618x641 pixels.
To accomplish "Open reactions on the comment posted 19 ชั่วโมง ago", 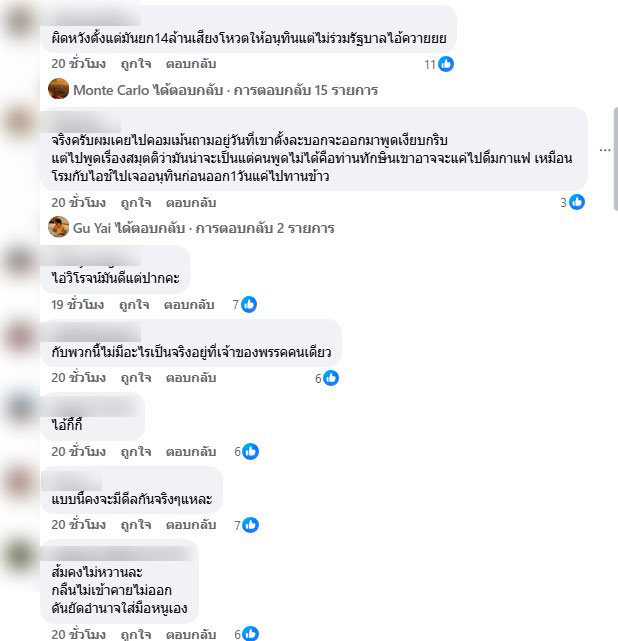I will pos(249,305).
